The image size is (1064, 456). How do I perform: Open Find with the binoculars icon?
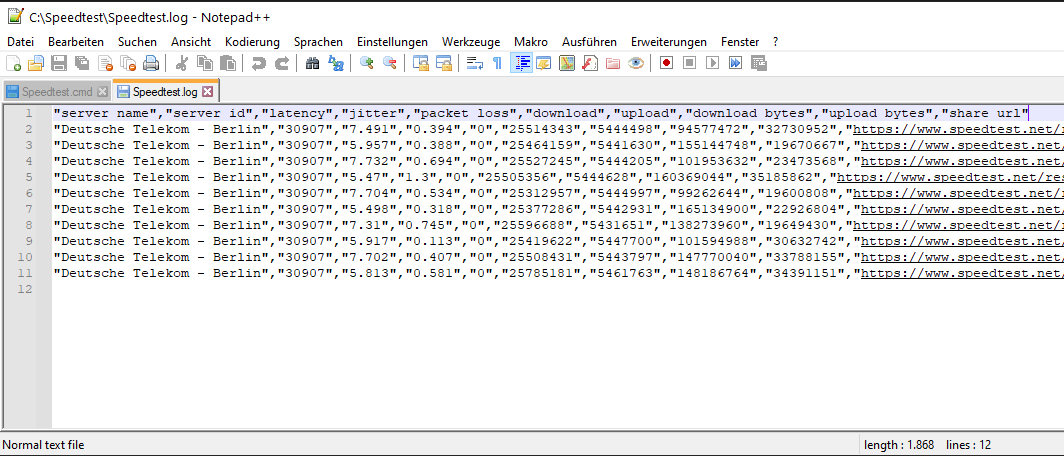(x=313, y=64)
